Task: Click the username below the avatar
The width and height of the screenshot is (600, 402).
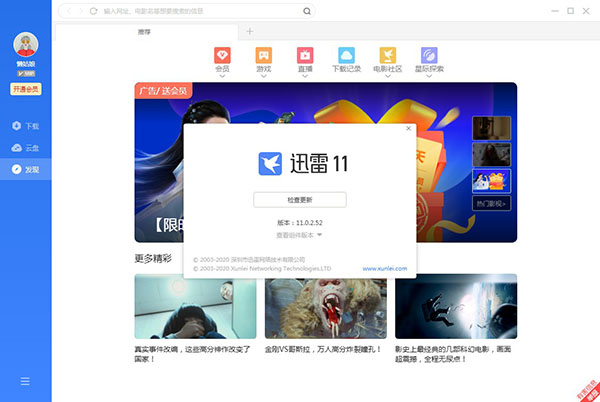Action: coord(26,64)
